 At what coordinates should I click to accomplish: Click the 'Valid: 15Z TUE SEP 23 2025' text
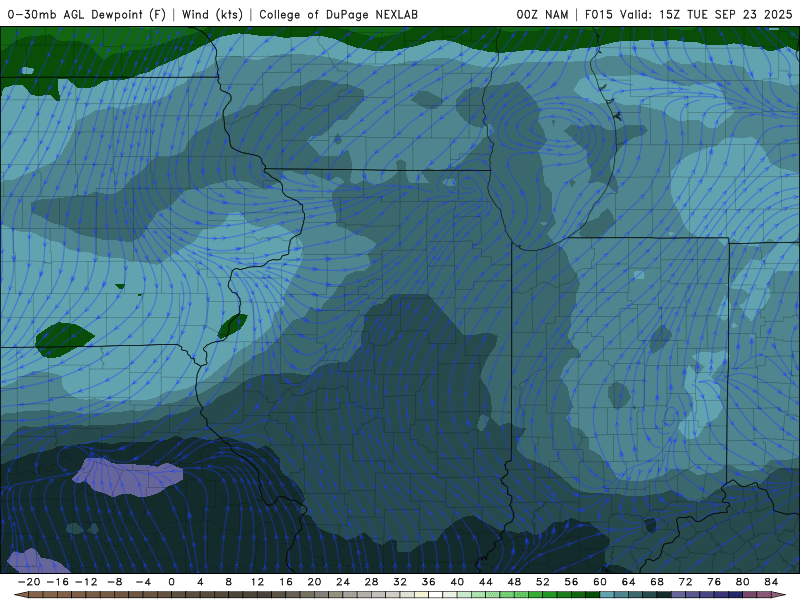point(706,14)
